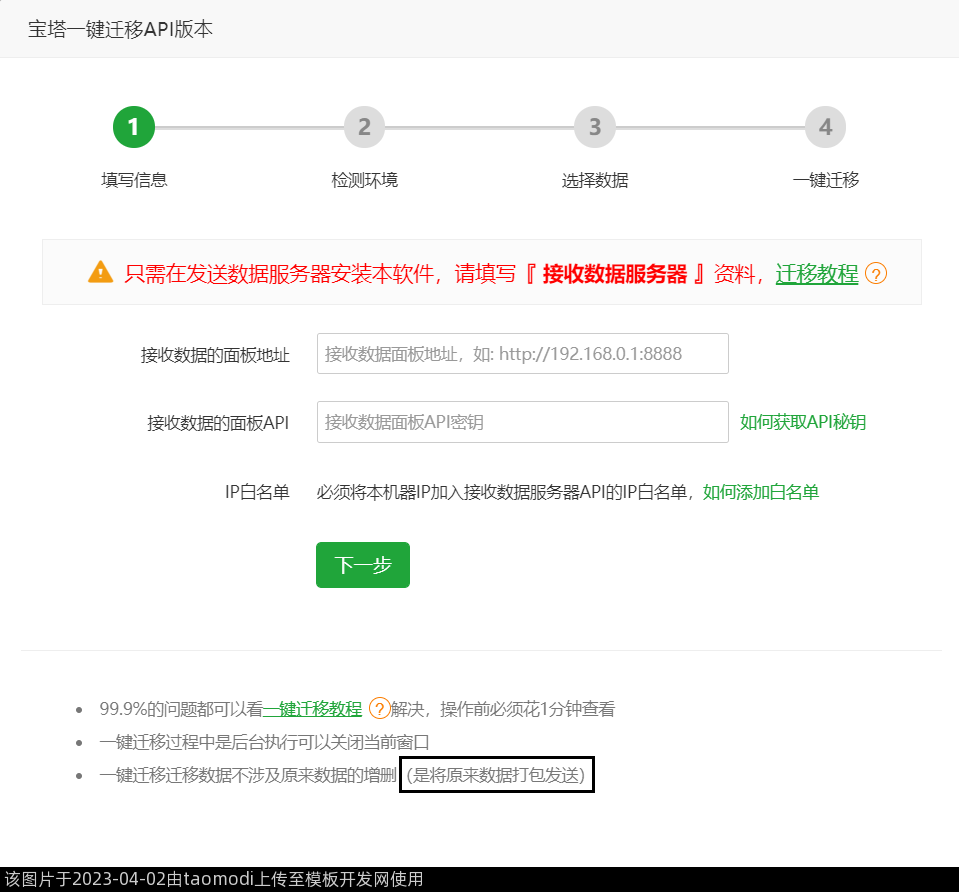Viewport: 959px width, 892px height.
Task: Click the step 2 circle indicator
Action: coord(364,127)
